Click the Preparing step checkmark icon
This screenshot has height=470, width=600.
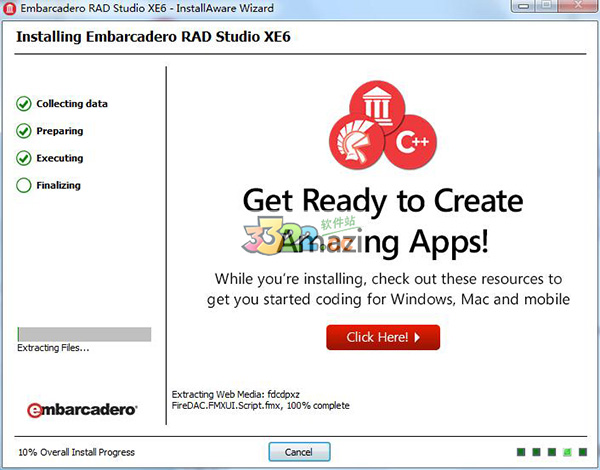[24, 131]
